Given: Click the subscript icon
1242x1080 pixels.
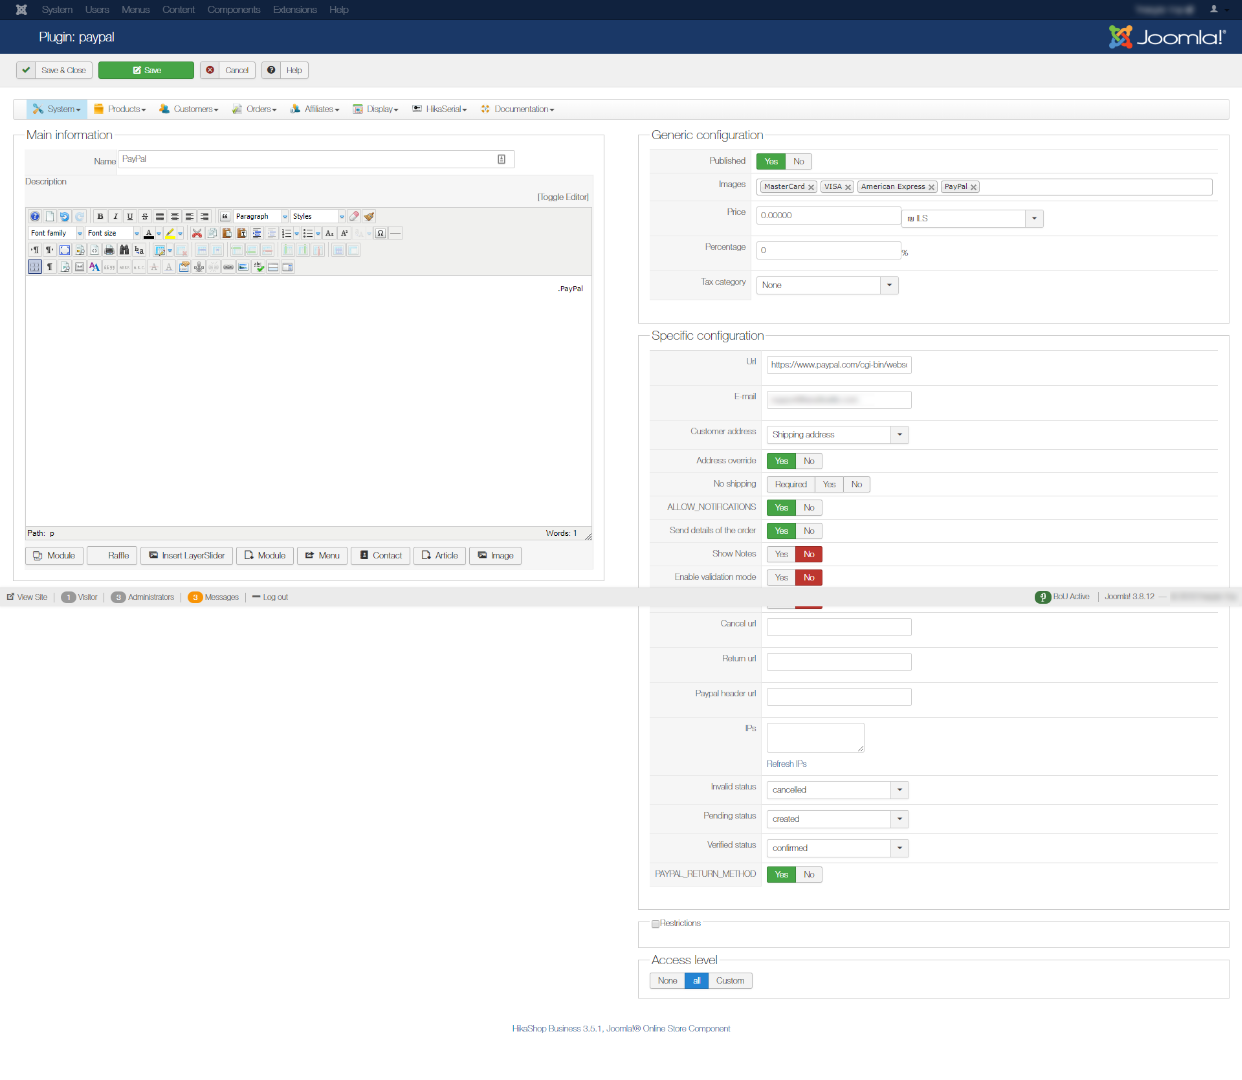Looking at the screenshot, I should pyautogui.click(x=329, y=233).
